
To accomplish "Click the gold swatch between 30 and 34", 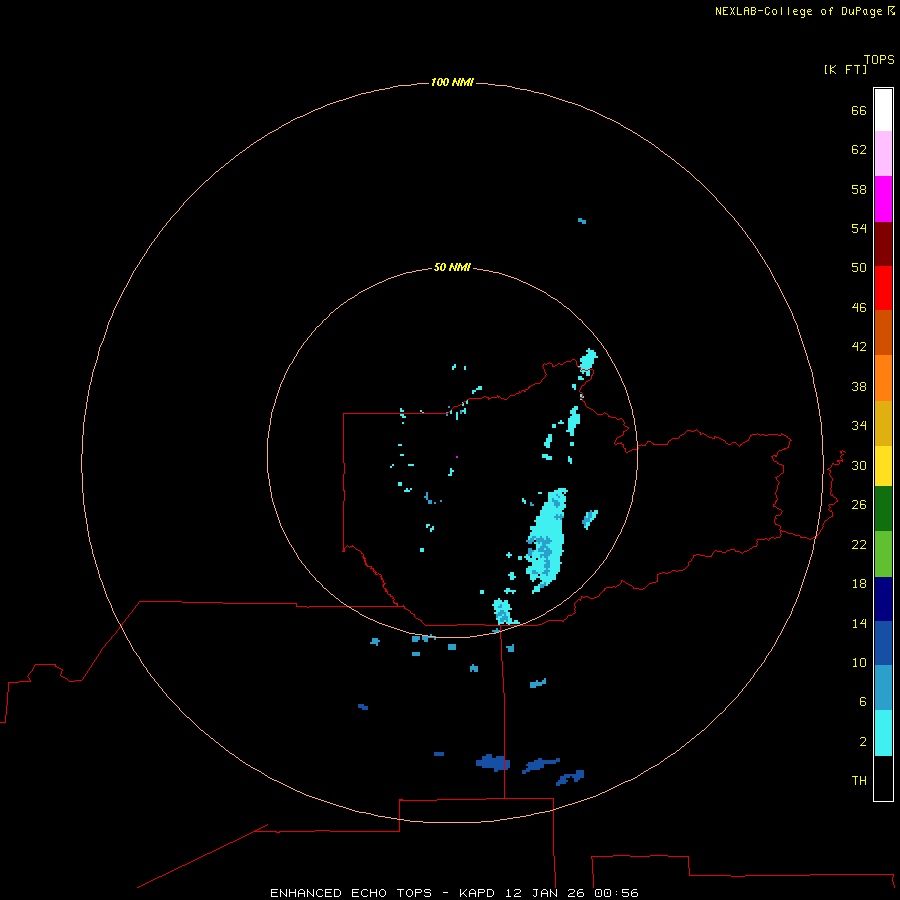I will click(883, 423).
